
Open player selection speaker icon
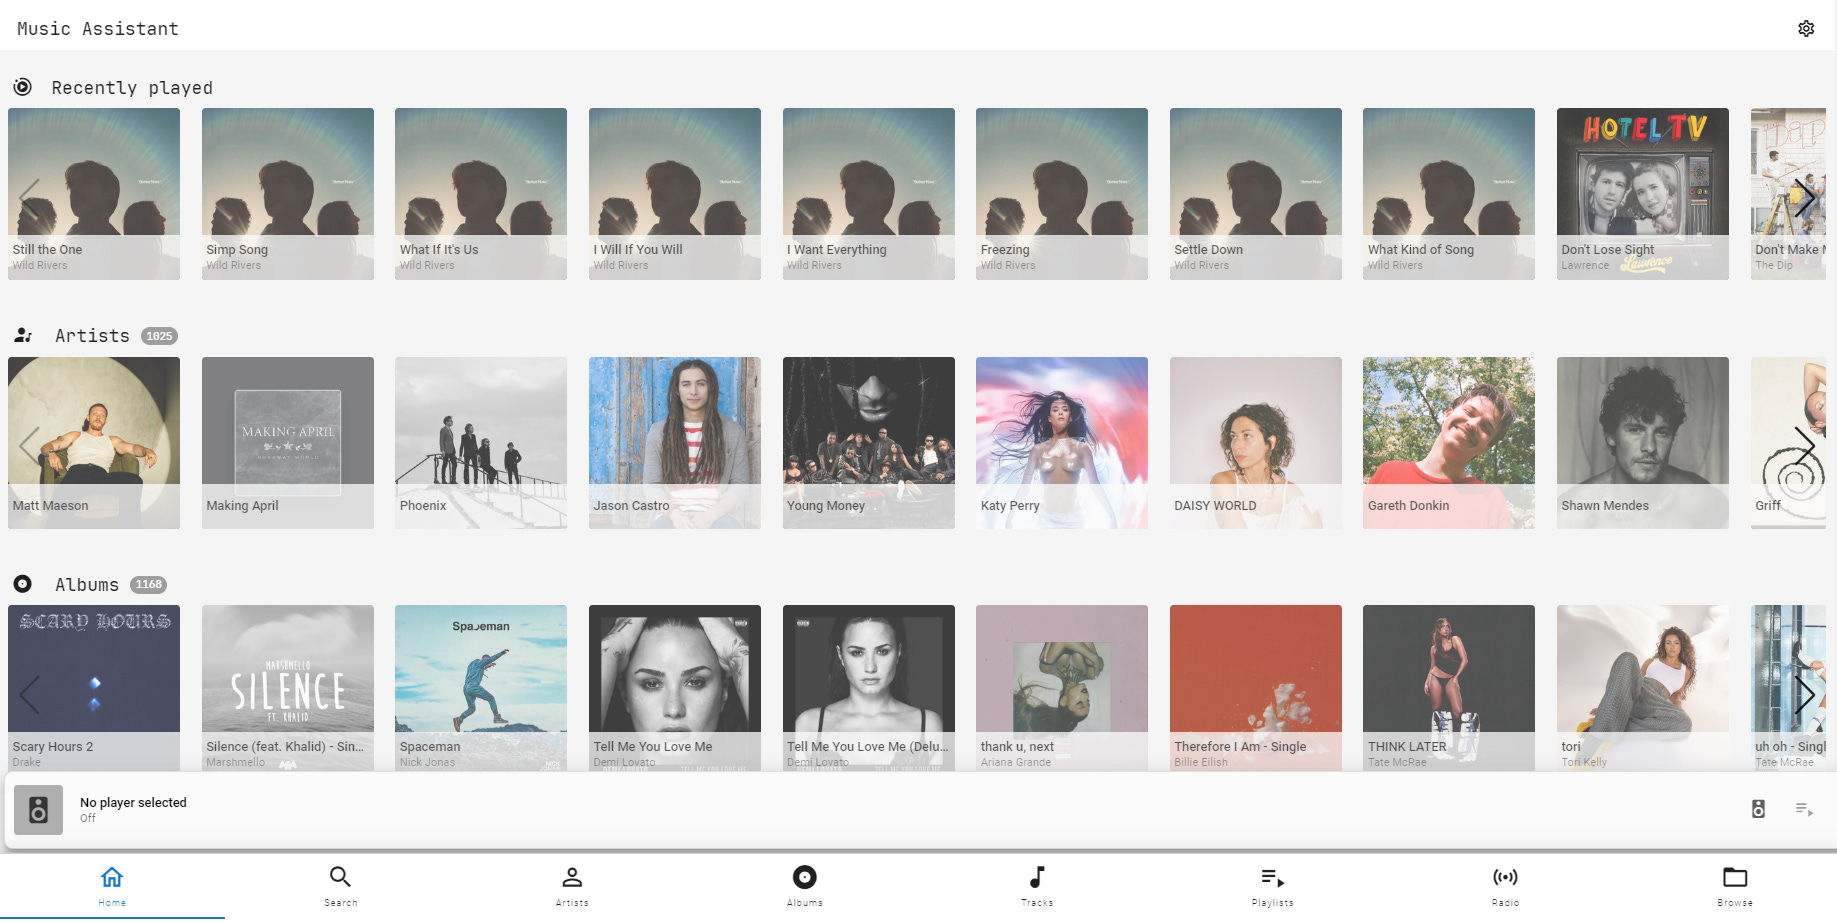pyautogui.click(x=1758, y=809)
